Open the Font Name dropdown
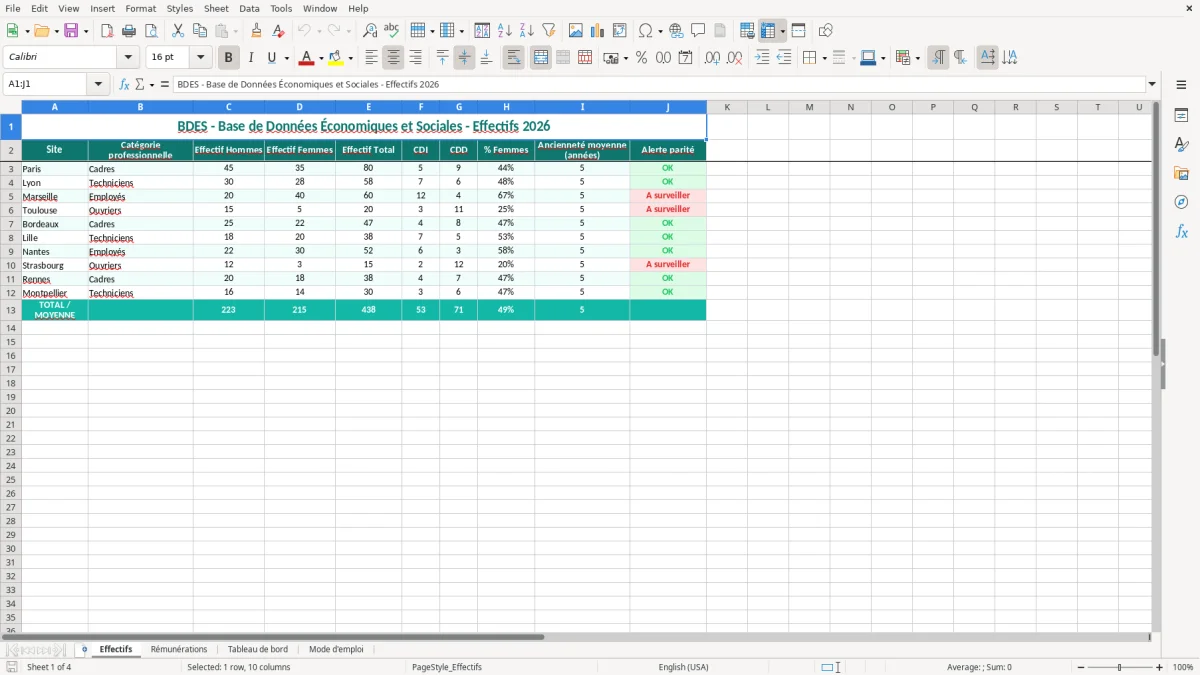Screen dimensions: 1200x675 pyautogui.click(x=128, y=58)
